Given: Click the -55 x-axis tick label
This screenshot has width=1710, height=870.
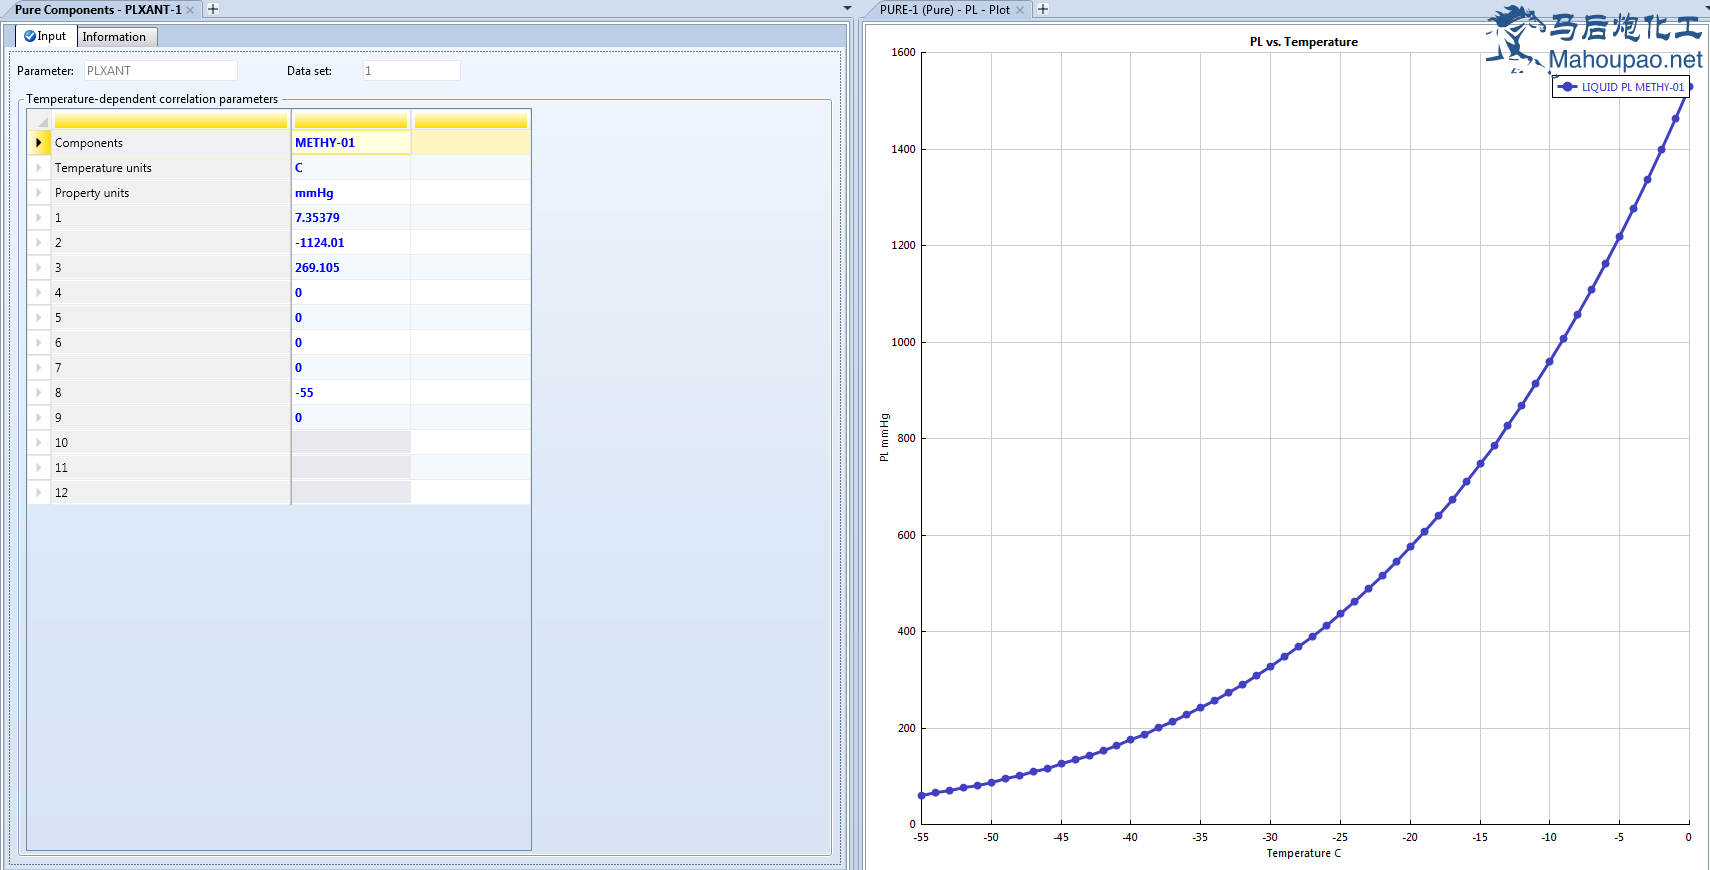Looking at the screenshot, I should [921, 837].
